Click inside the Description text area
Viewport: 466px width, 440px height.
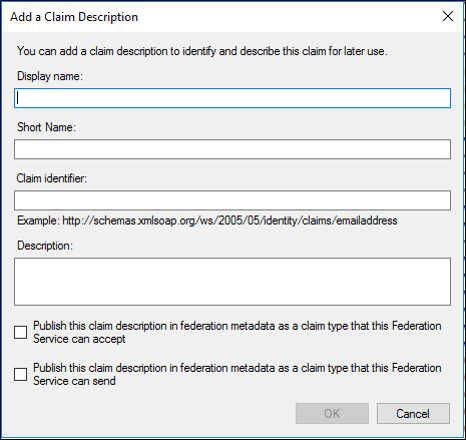tap(232, 281)
